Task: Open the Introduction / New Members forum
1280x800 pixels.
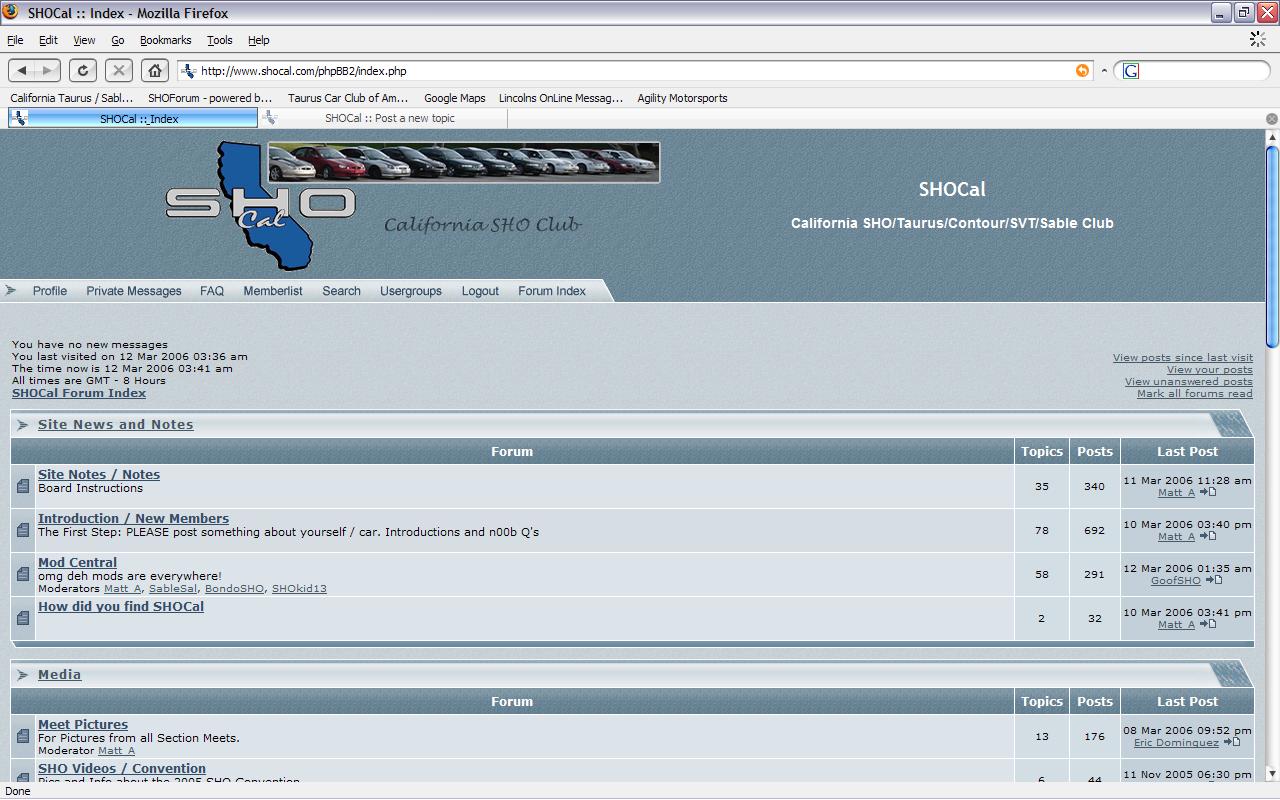Action: point(133,518)
